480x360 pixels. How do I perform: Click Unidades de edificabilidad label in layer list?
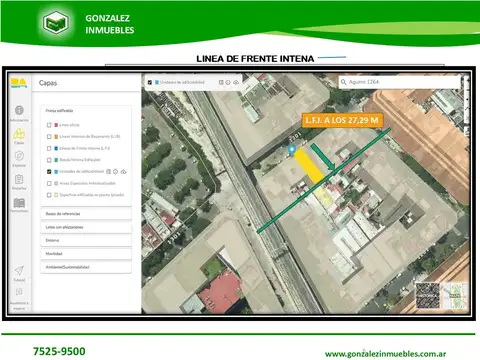click(82, 172)
